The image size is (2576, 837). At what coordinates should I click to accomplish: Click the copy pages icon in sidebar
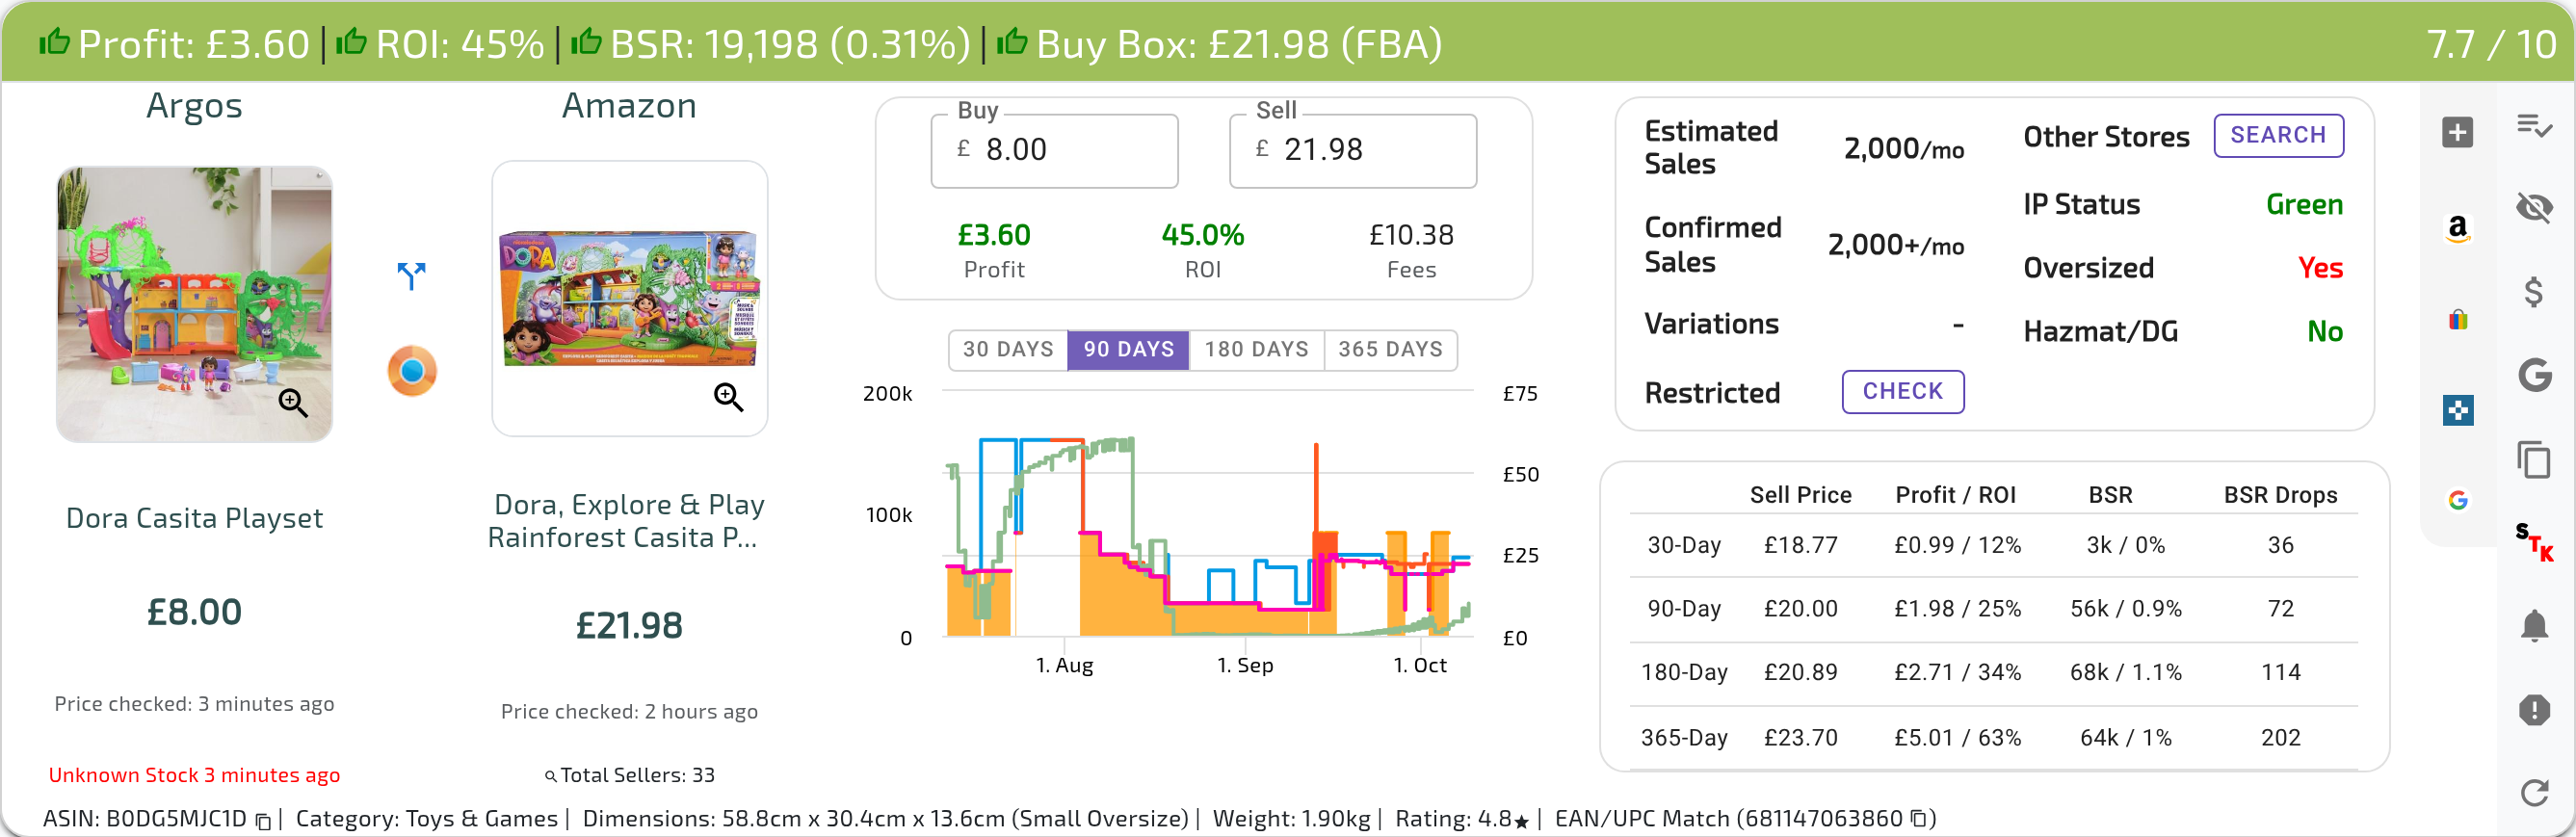pyautogui.click(x=2534, y=459)
